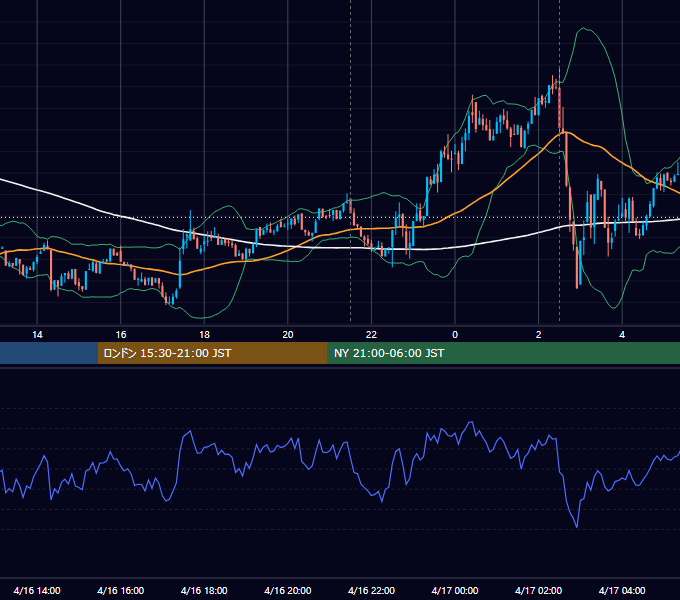Select the London 15:30-21:00 JST session bar
This screenshot has width=680, height=600.
pyautogui.click(x=212, y=353)
